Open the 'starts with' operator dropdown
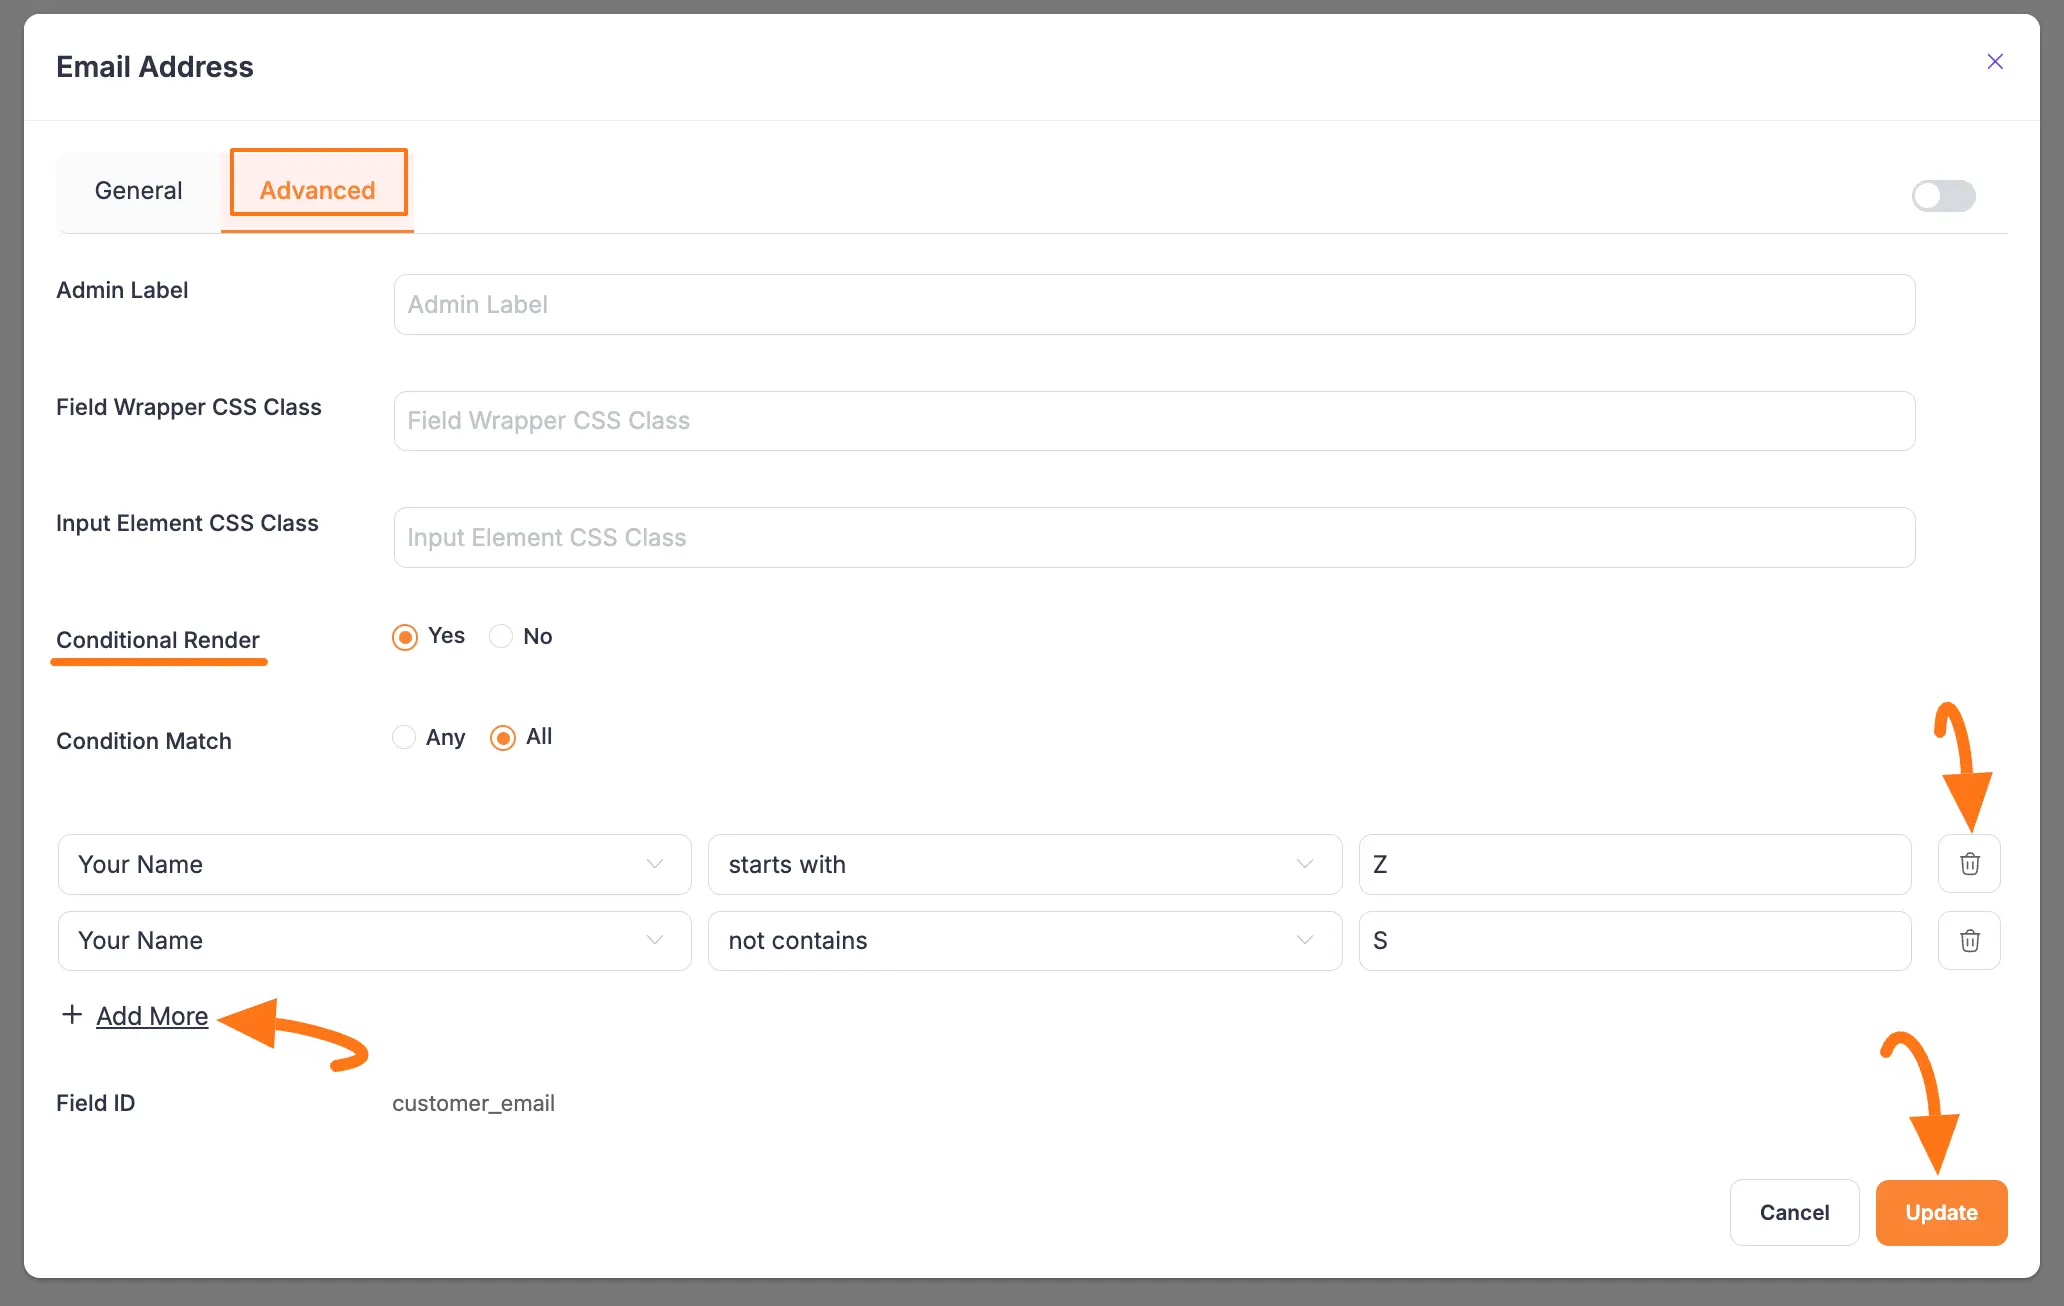The image size is (2064, 1306). point(1024,864)
